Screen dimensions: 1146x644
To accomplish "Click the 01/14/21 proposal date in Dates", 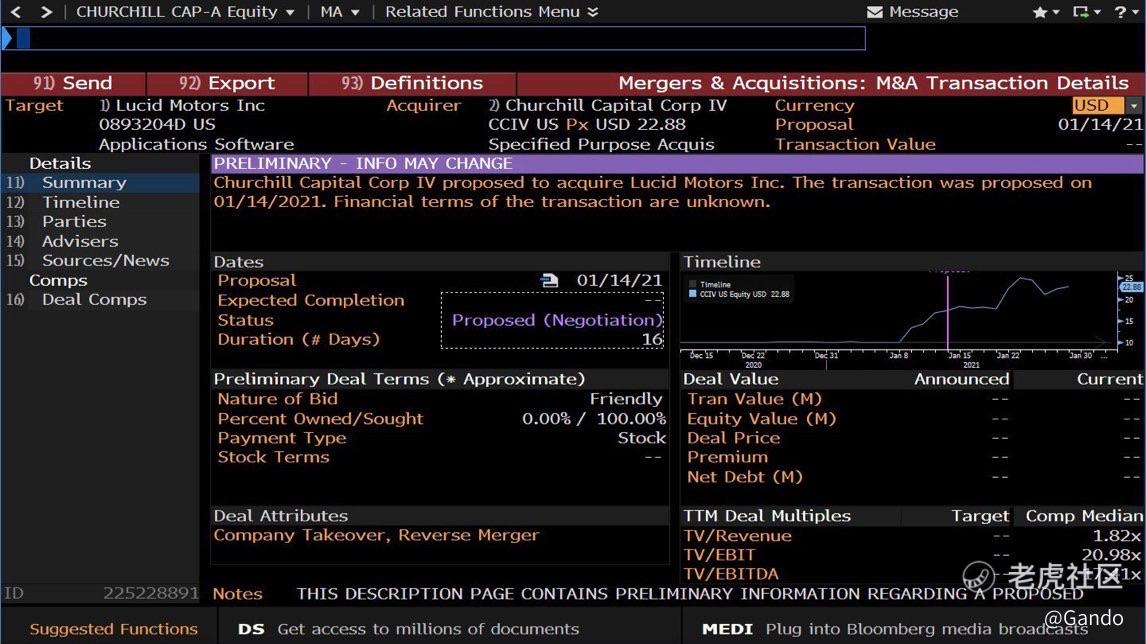I will click(619, 281).
